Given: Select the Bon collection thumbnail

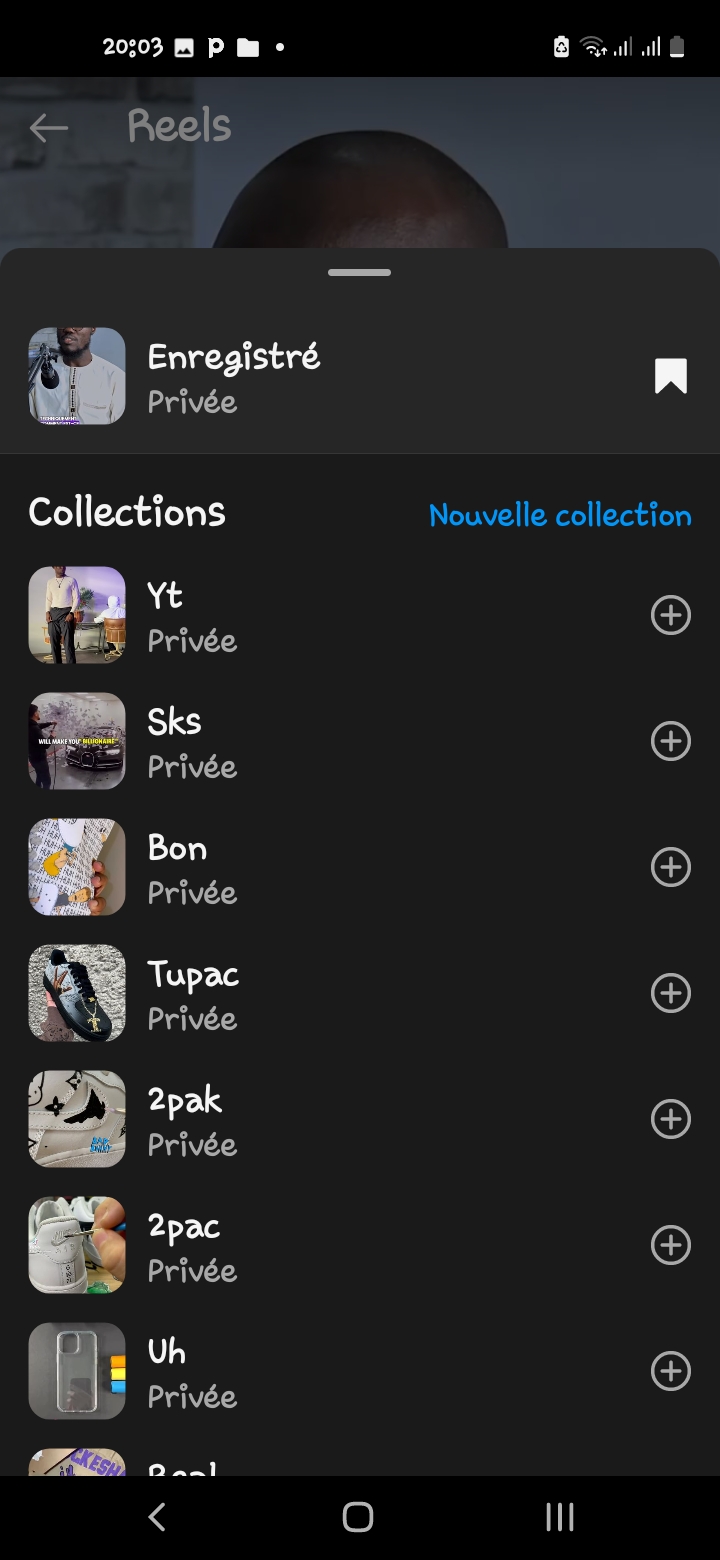Looking at the screenshot, I should 77,867.
